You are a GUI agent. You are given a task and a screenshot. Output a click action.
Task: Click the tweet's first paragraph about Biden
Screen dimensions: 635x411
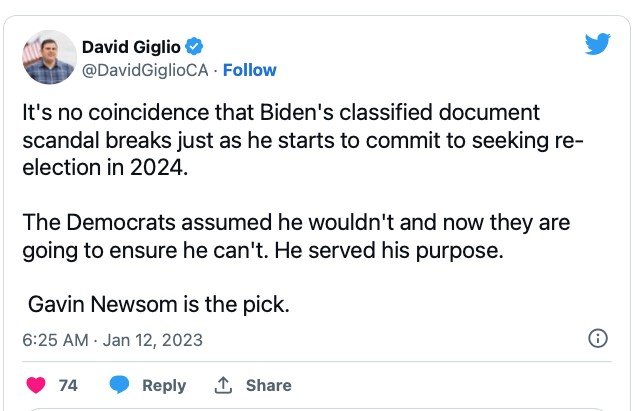point(300,141)
